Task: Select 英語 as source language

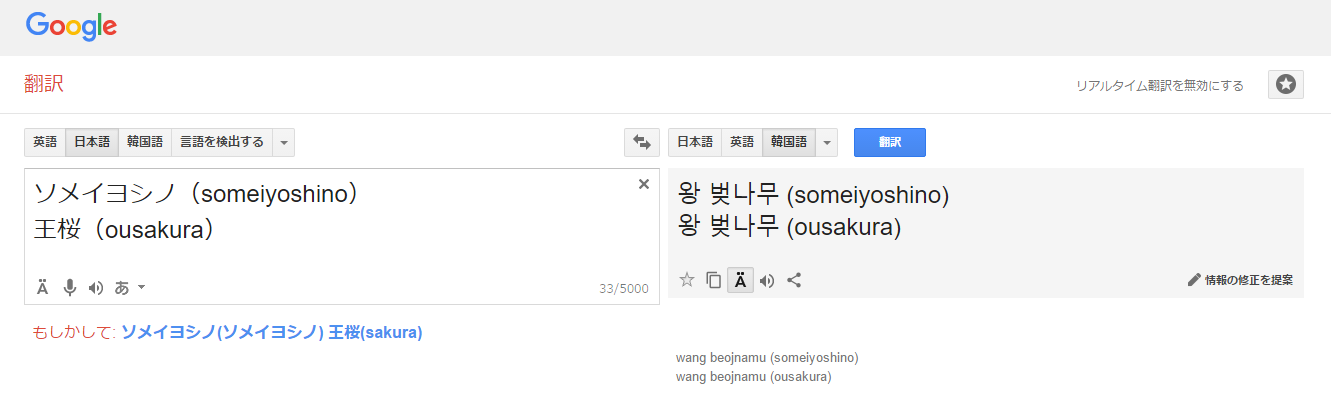Action: point(45,142)
